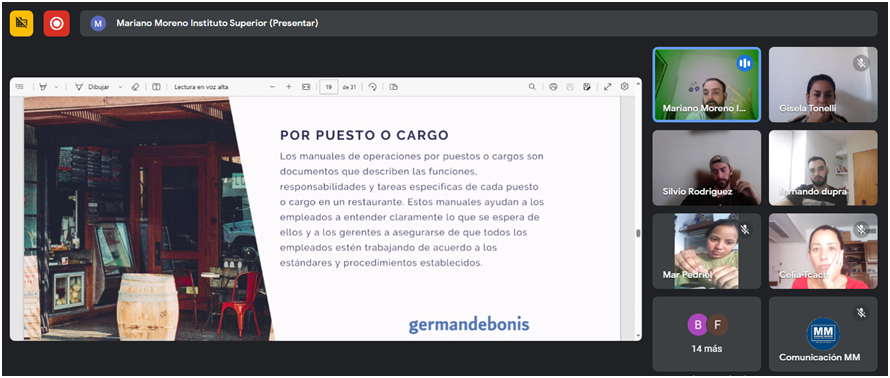Click the page number field showing 19
The height and width of the screenshot is (378, 890).
click(329, 87)
